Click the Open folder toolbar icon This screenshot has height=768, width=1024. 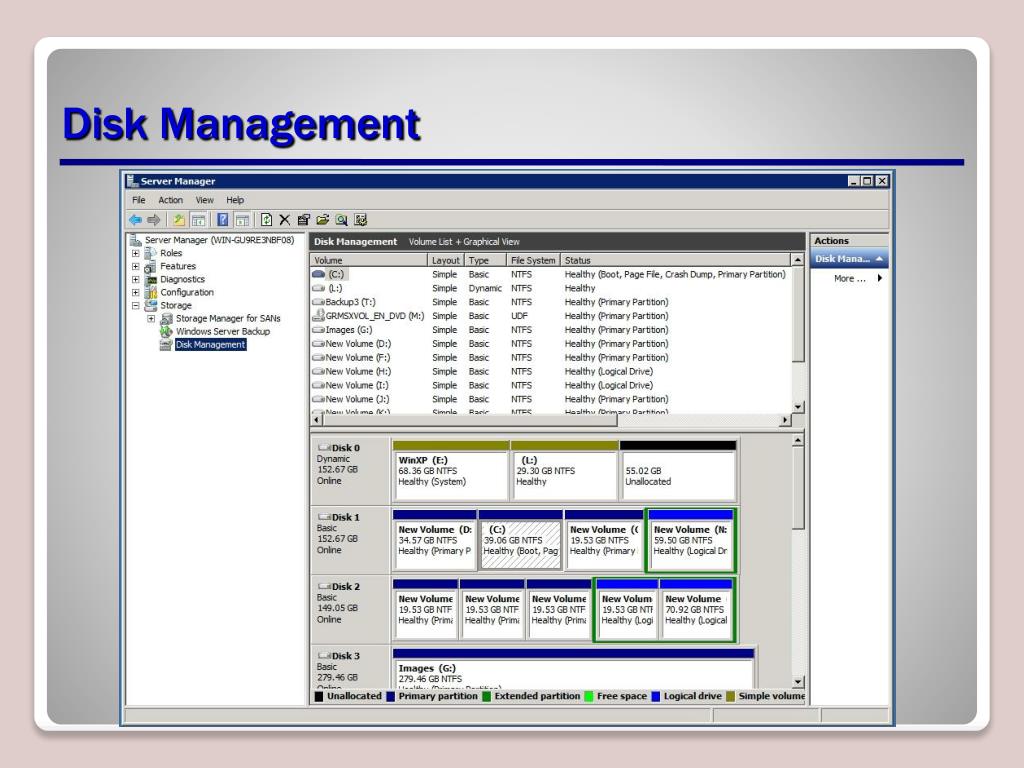(323, 220)
